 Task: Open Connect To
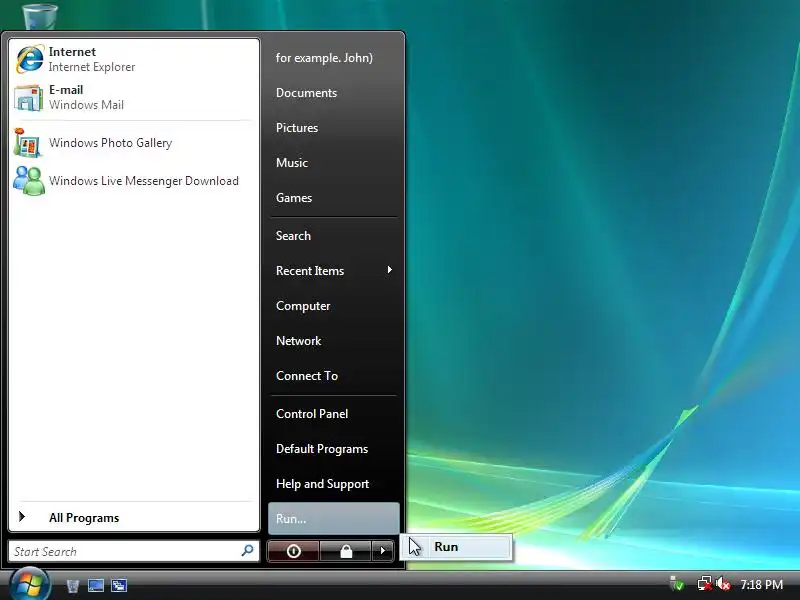pos(333,376)
